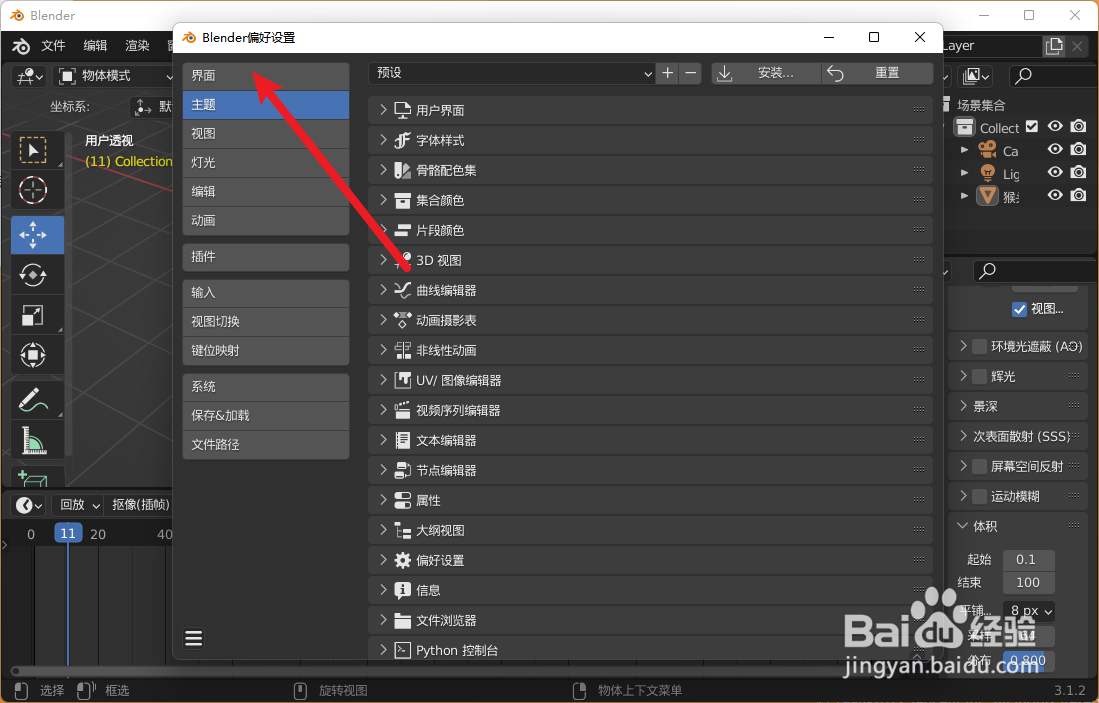Enable 运动模糊 checkbox
The height and width of the screenshot is (703, 1099).
pos(980,496)
